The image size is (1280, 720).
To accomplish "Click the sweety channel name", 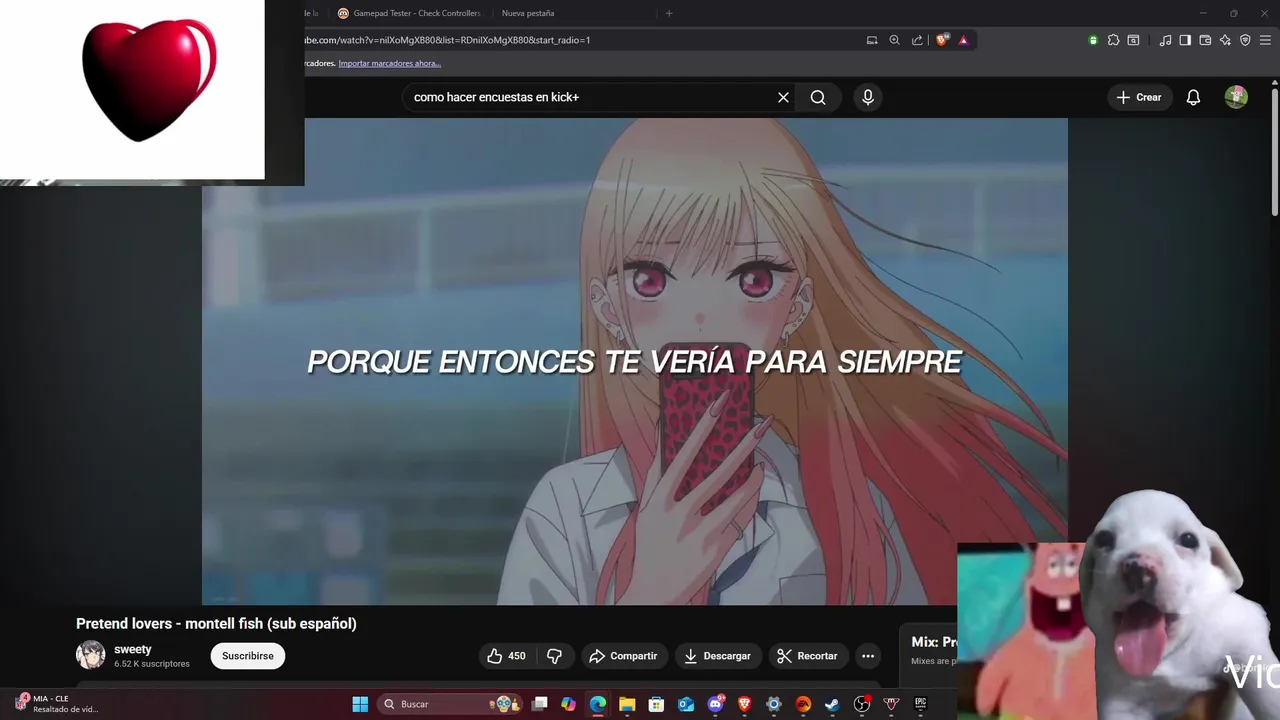I will click(133, 649).
